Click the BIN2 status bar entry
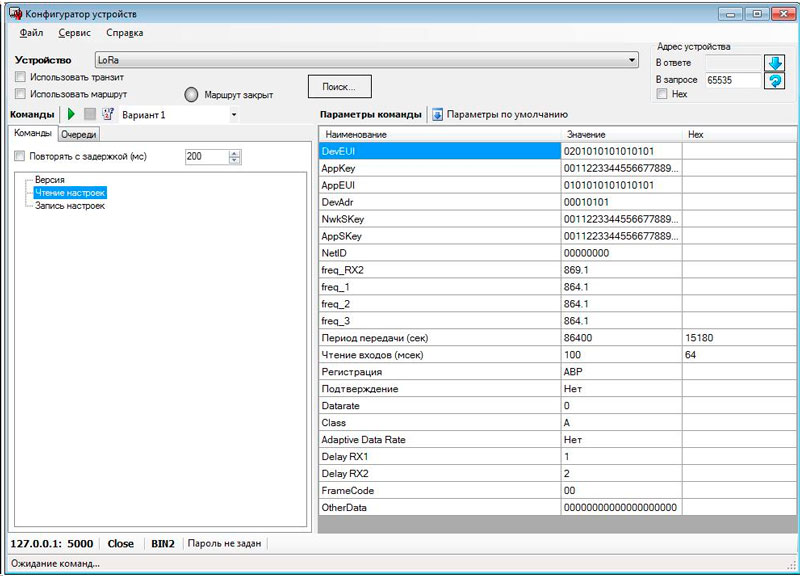Viewport: 800px width, 576px height. (163, 544)
